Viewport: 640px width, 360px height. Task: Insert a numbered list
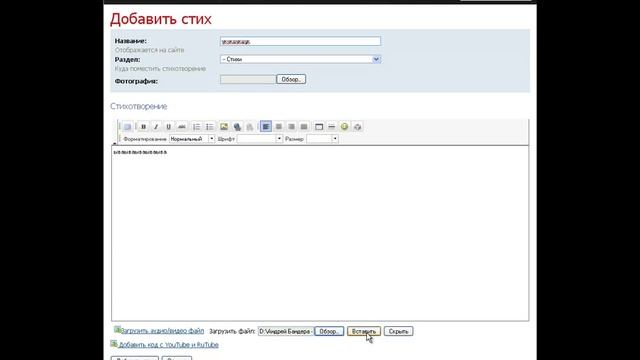[x=197, y=127]
